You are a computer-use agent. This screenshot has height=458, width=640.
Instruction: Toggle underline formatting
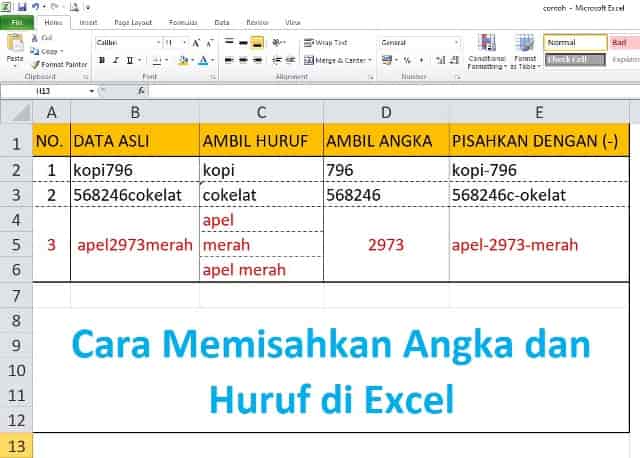click(130, 60)
